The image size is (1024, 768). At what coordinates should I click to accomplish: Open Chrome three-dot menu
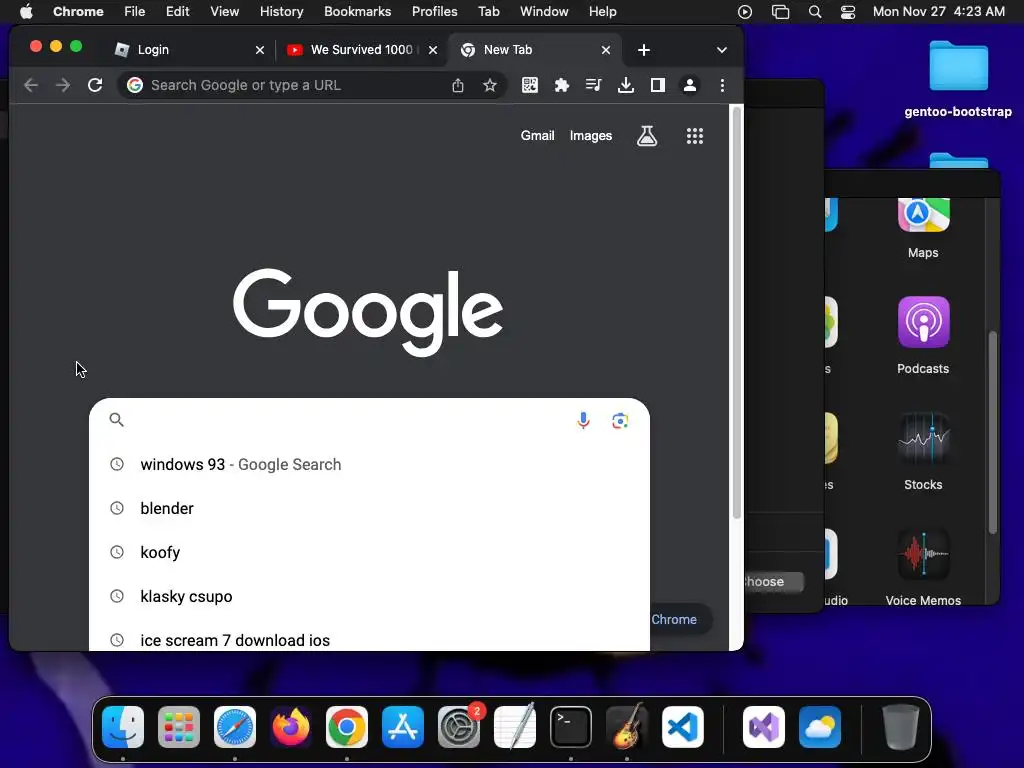pos(722,85)
